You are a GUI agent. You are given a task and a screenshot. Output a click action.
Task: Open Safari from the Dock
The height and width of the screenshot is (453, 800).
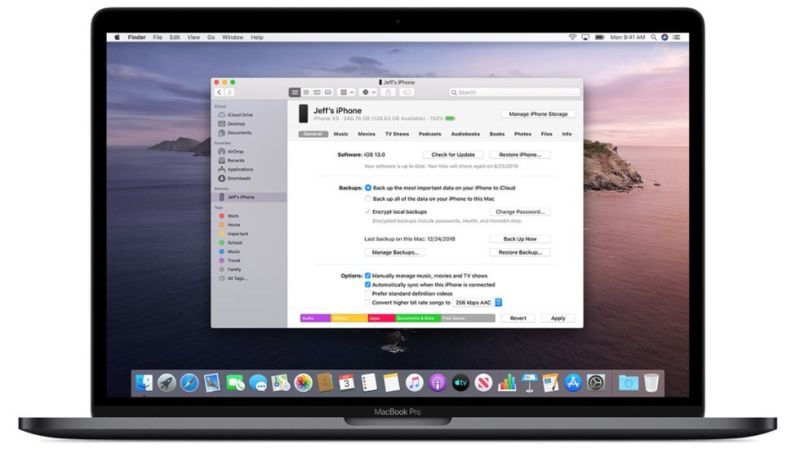click(189, 383)
